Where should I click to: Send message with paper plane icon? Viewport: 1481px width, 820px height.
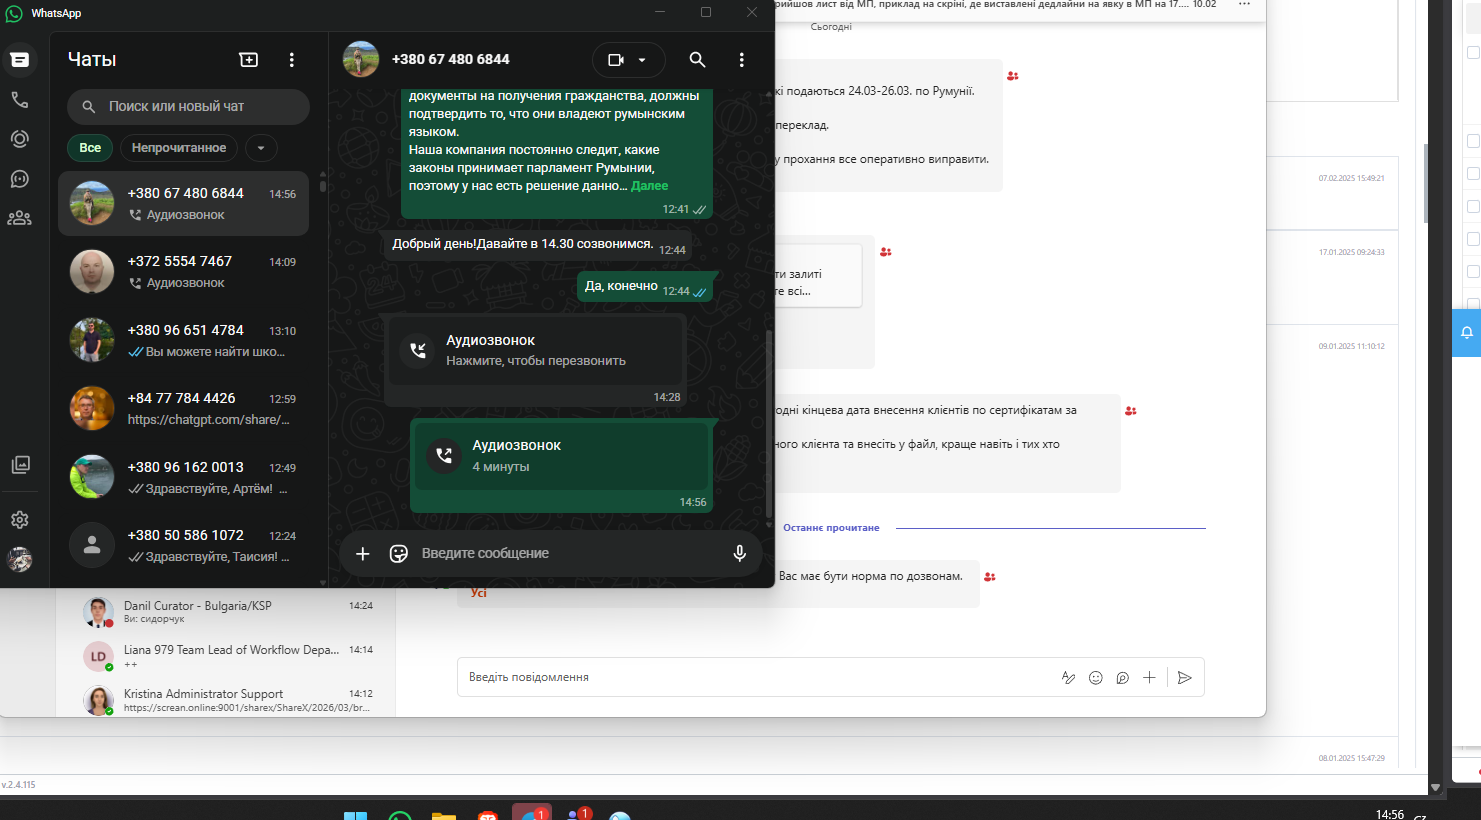pyautogui.click(x=1185, y=678)
